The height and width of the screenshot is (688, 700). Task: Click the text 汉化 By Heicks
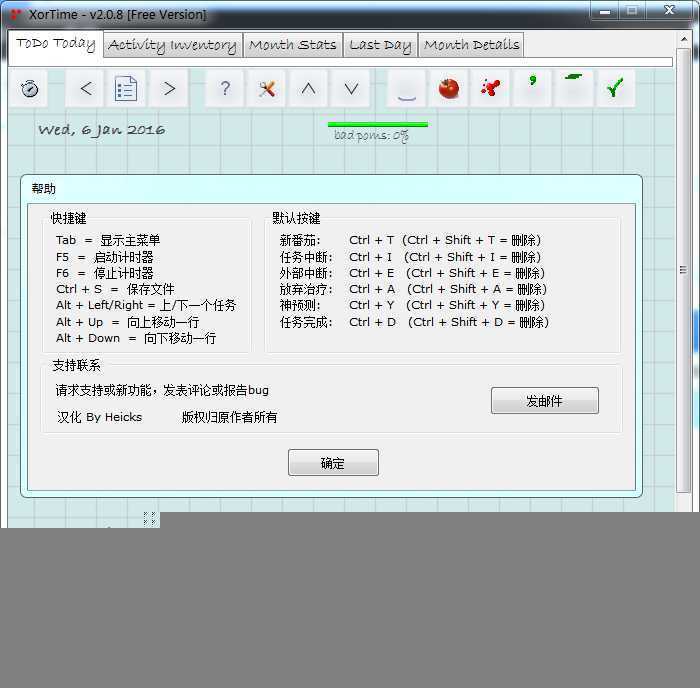(100, 417)
